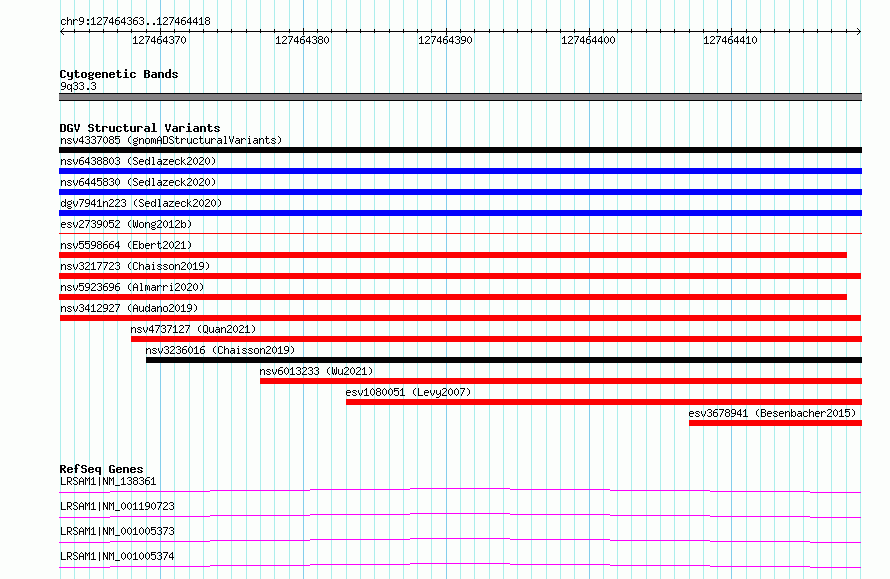Select the red bar under nsv5598664
Viewport: 890px width, 579px height.
[x=453, y=255]
